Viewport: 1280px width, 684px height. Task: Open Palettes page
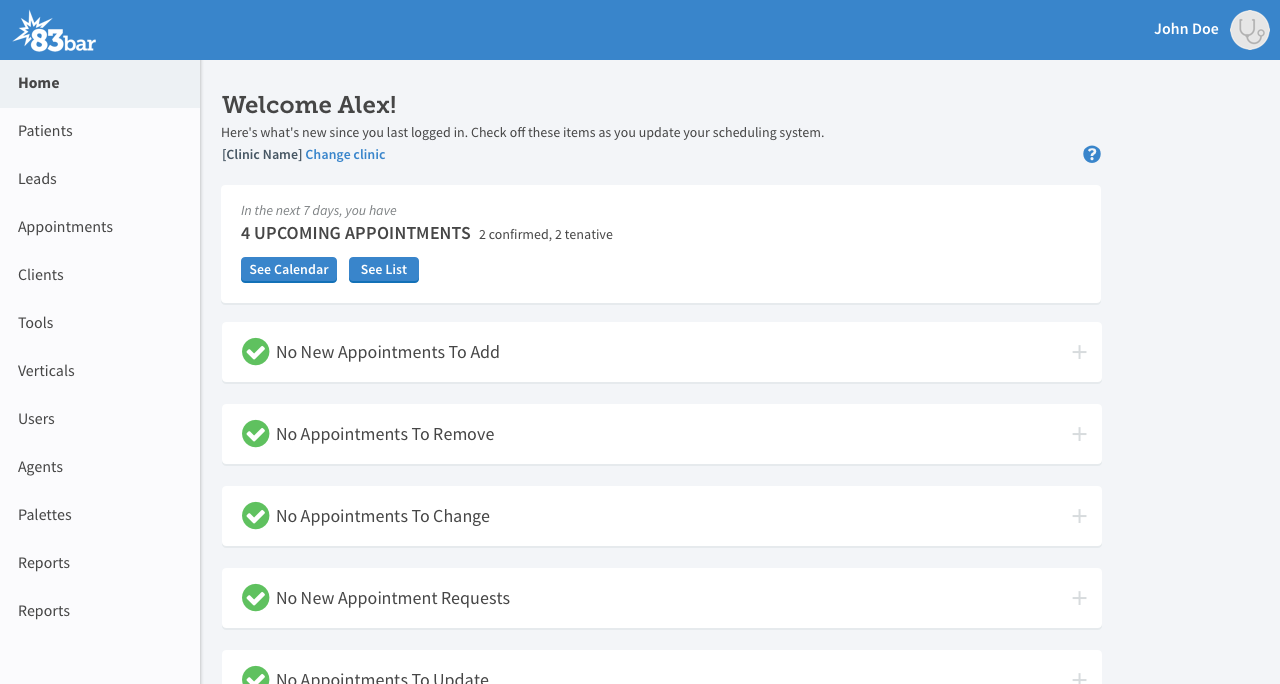point(100,515)
